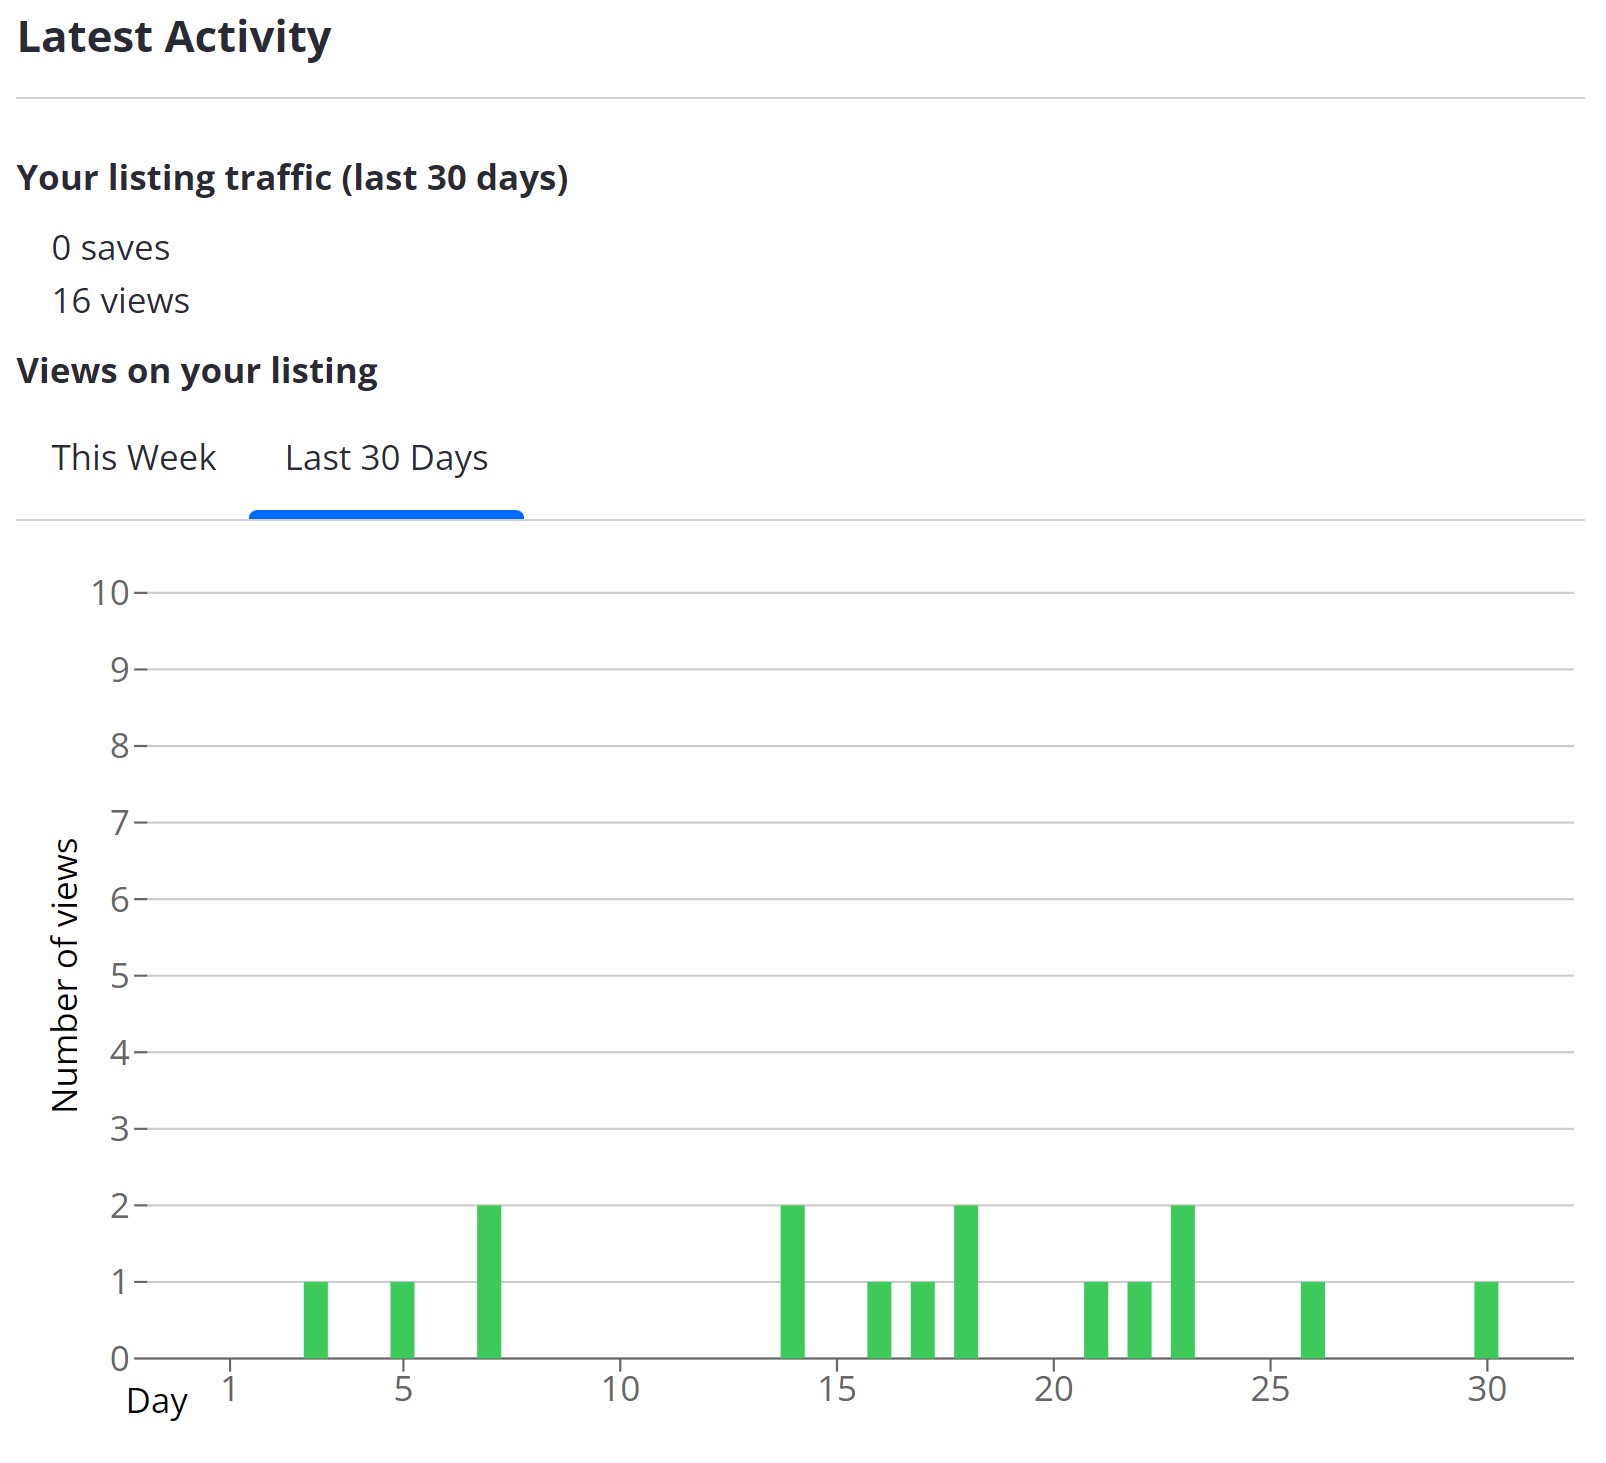1606x1463 pixels.
Task: Select the two-view bar on day 7
Action: pyautogui.click(x=489, y=1281)
